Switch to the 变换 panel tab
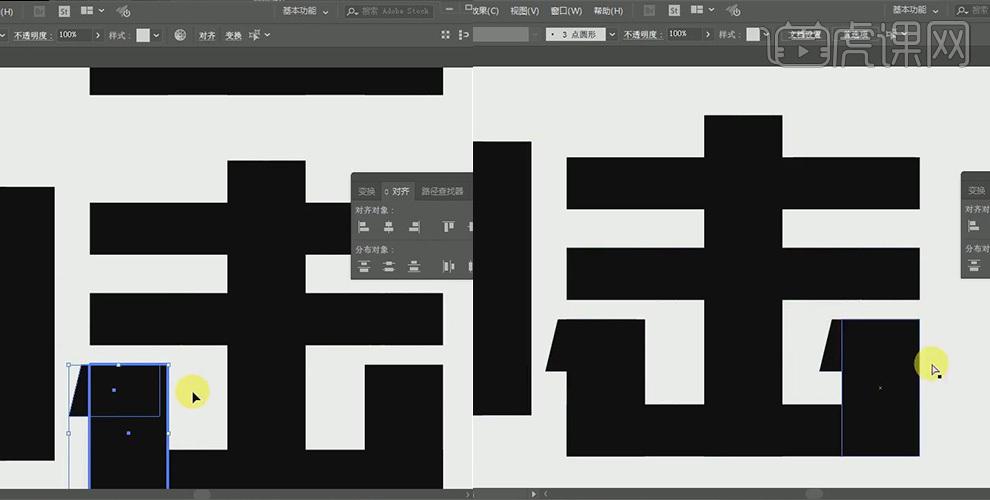This screenshot has height=500, width=990. tap(366, 191)
